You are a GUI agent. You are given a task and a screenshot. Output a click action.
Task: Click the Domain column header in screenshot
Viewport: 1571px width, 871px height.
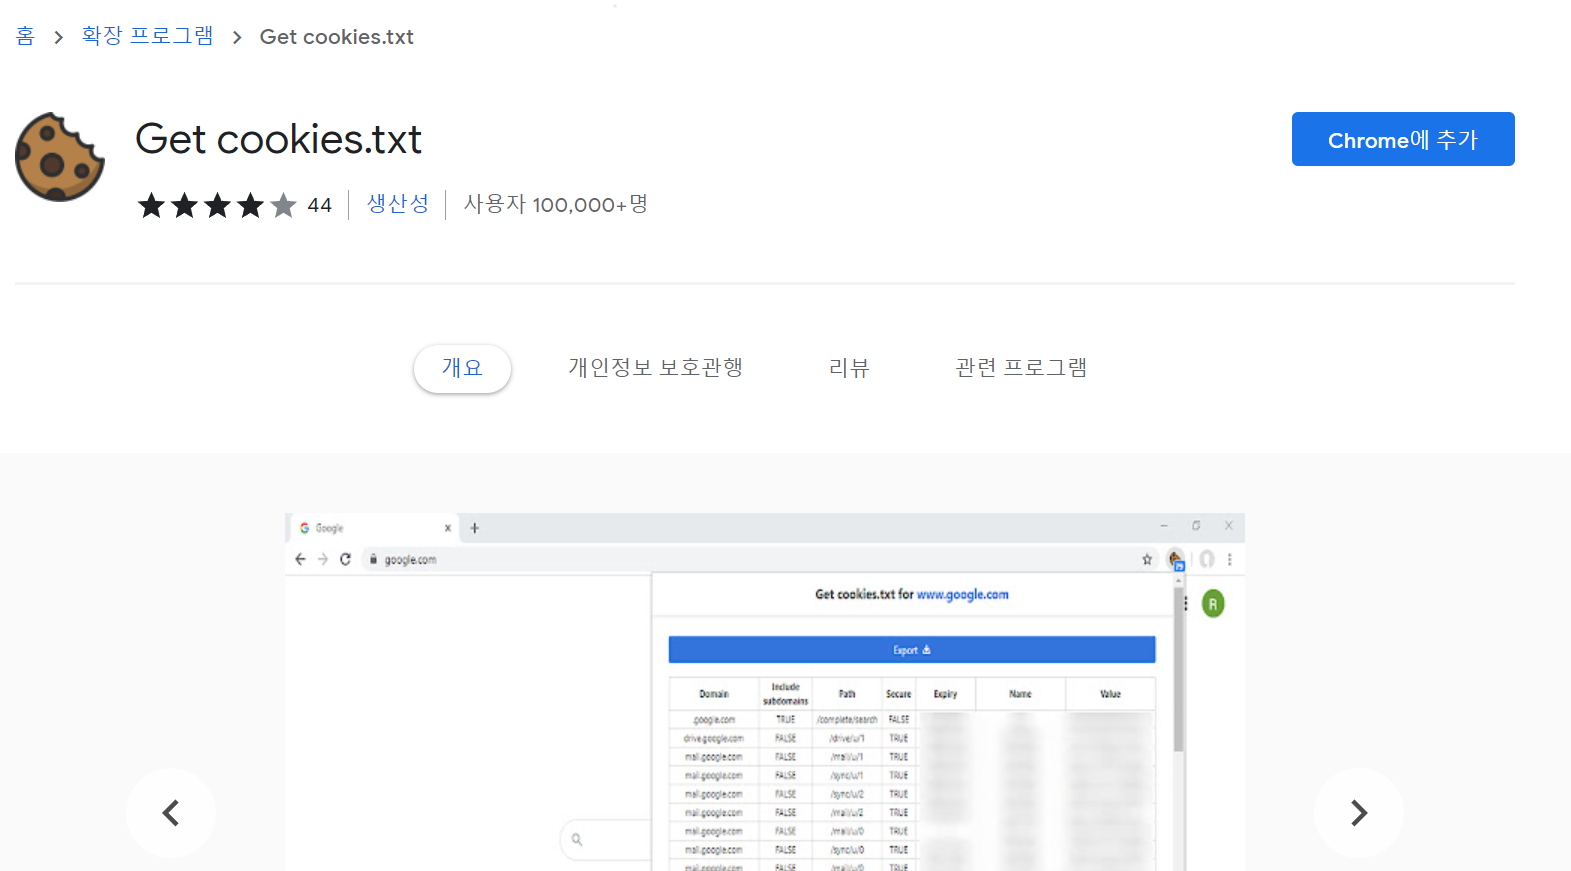pyautogui.click(x=714, y=694)
